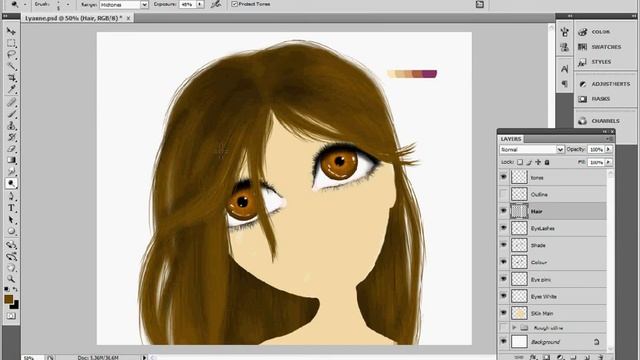Image resolution: width=640 pixels, height=360 pixels.
Task: Select the Clone Stamp tool
Action: point(11,126)
